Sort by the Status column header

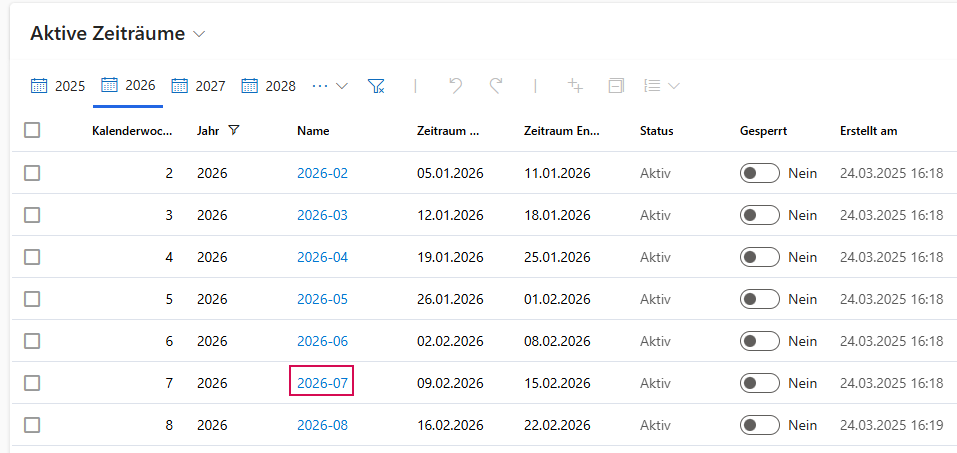pos(656,131)
